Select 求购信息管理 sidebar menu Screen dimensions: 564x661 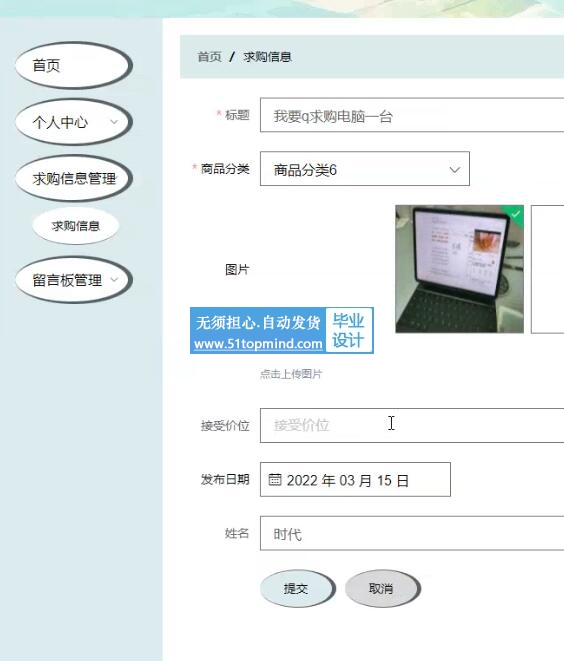pos(74,178)
